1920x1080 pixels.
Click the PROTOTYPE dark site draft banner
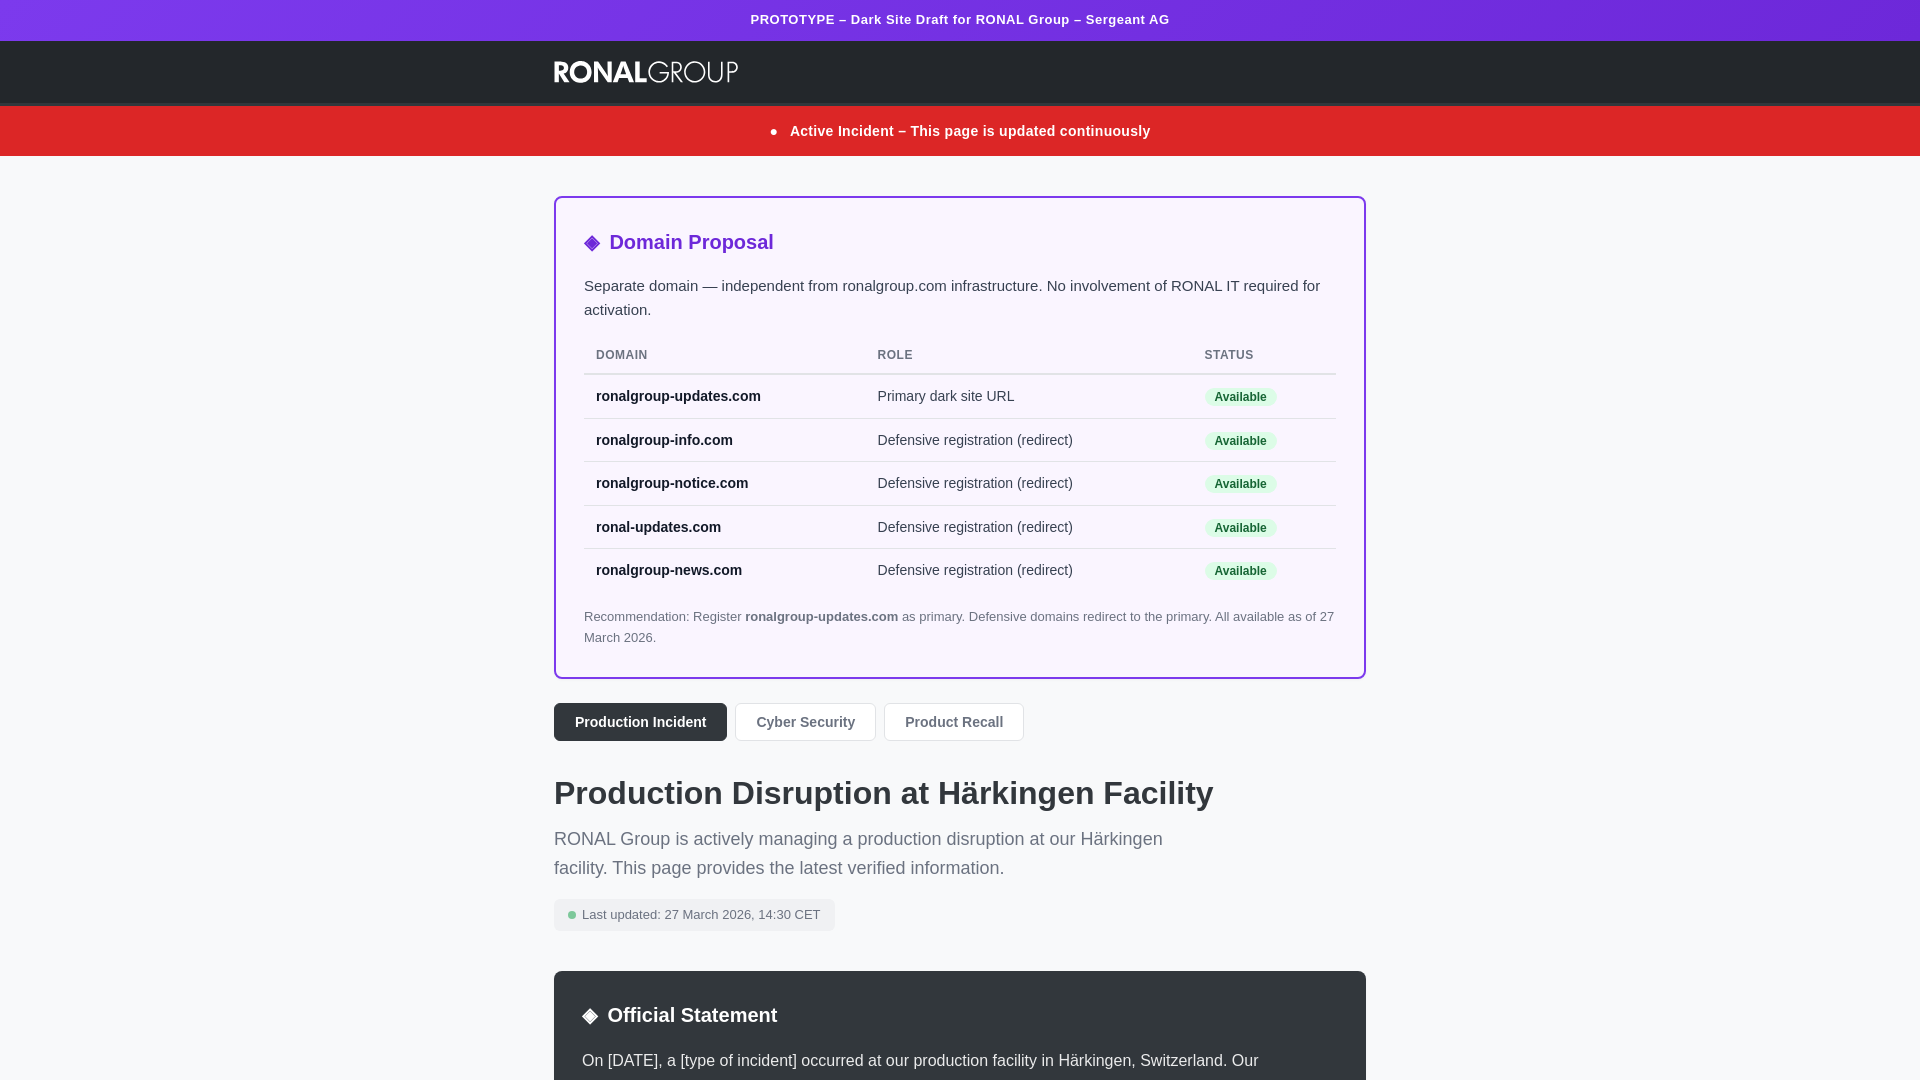pos(960,20)
